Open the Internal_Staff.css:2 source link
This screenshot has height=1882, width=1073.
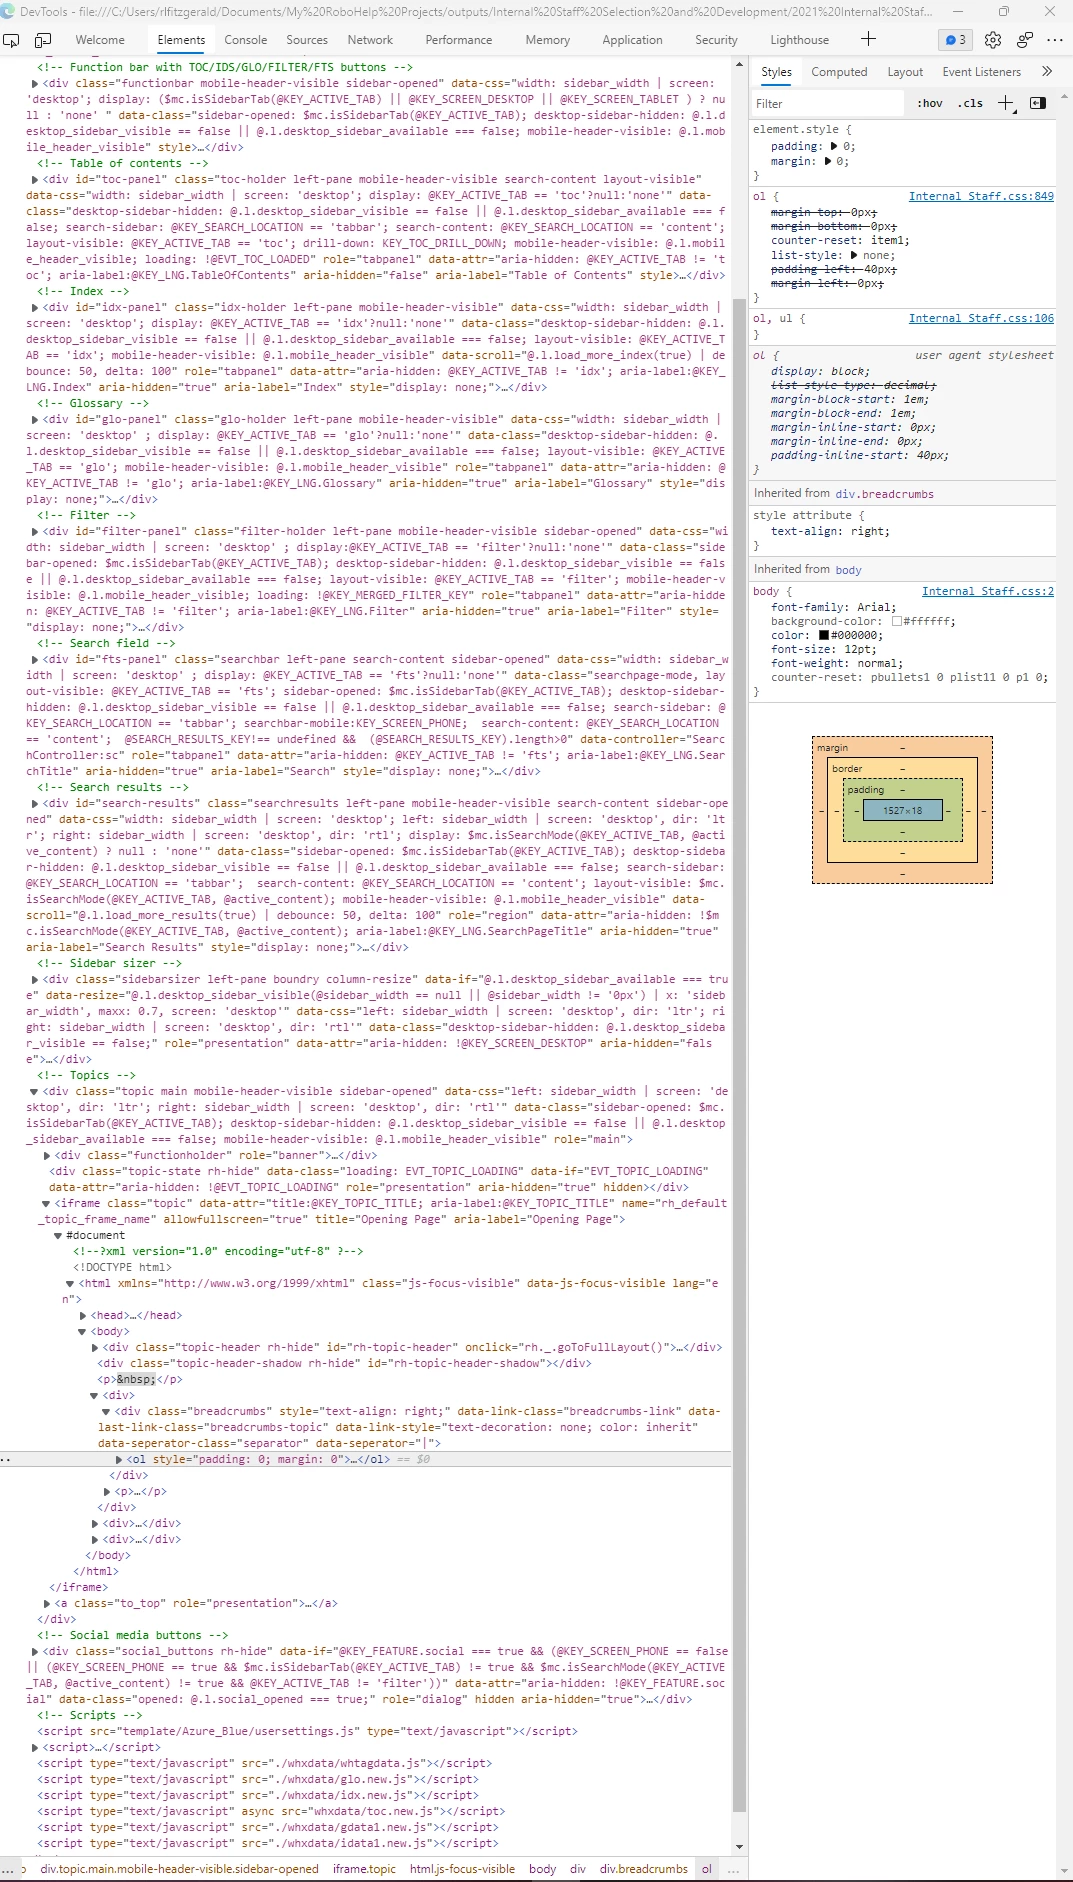(988, 591)
